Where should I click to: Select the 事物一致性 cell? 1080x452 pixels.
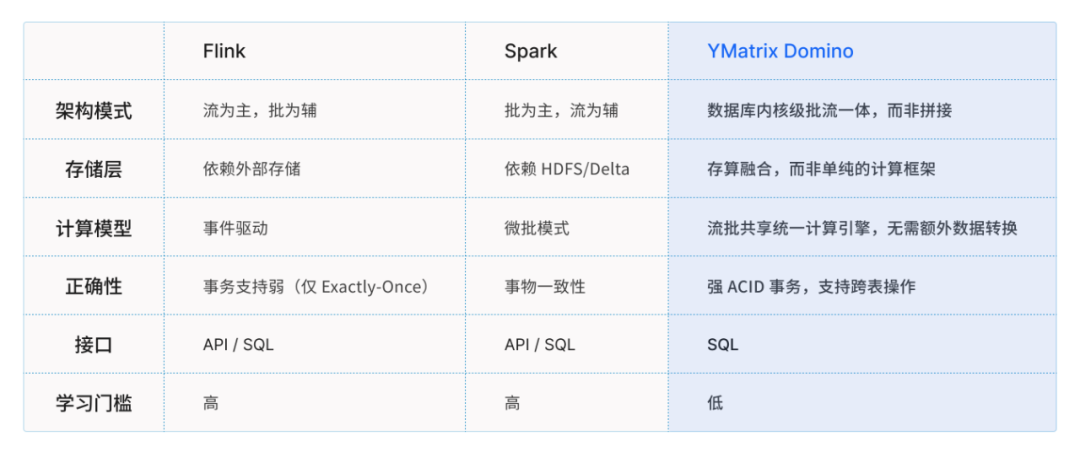coord(545,287)
